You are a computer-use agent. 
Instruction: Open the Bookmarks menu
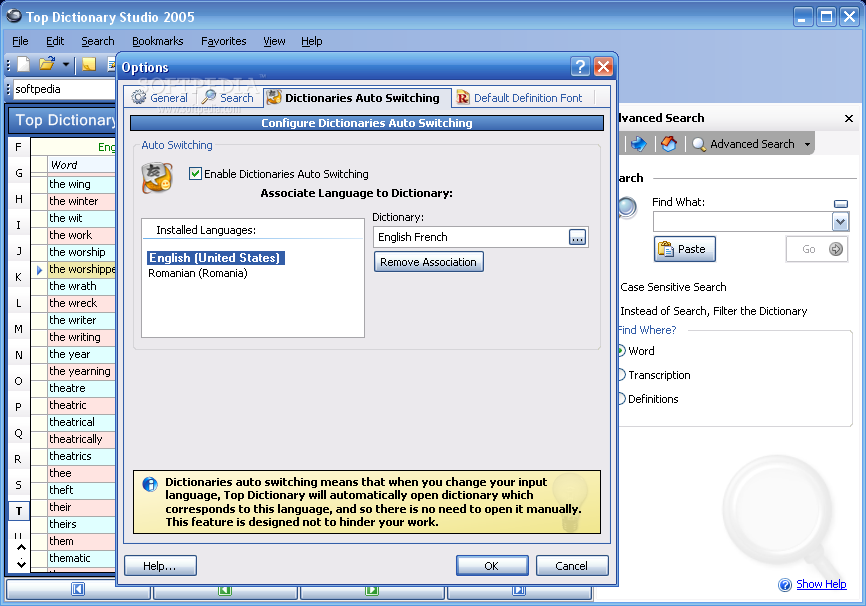(x=157, y=41)
